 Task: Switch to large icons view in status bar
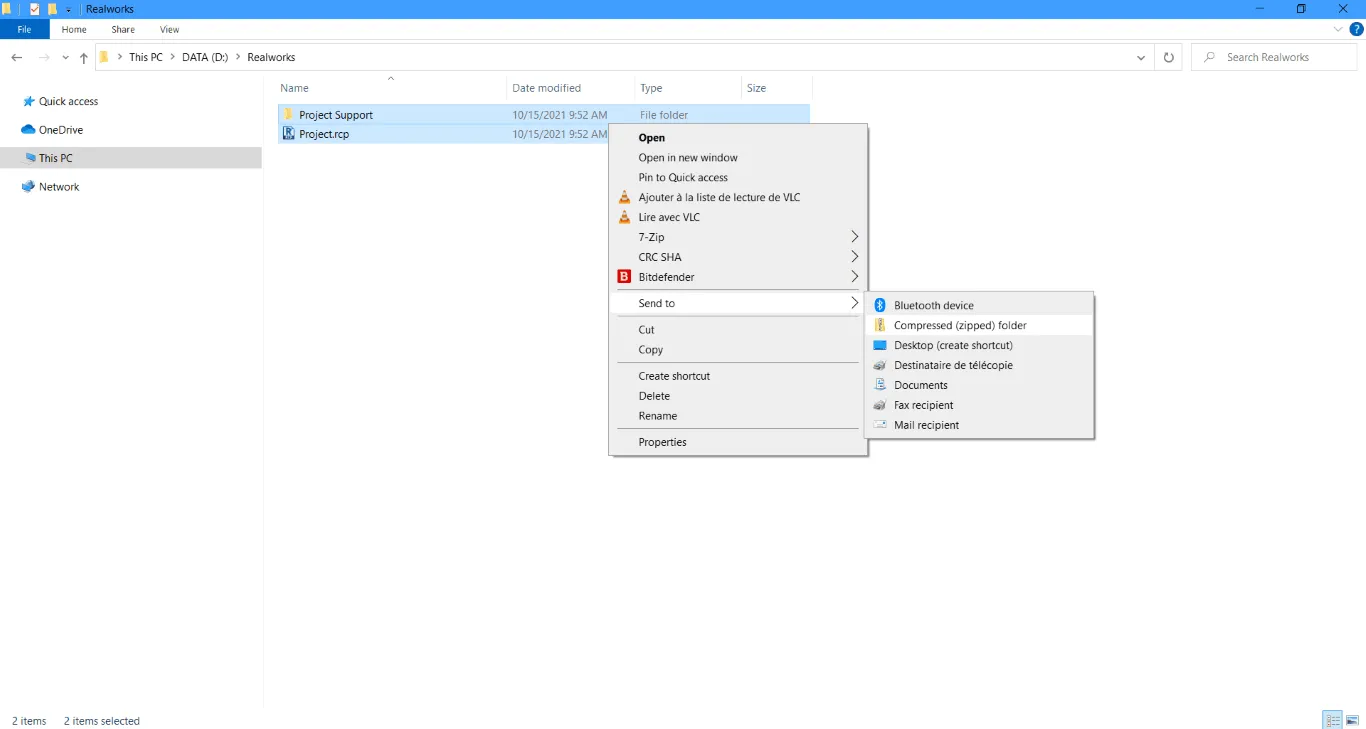coord(1352,720)
